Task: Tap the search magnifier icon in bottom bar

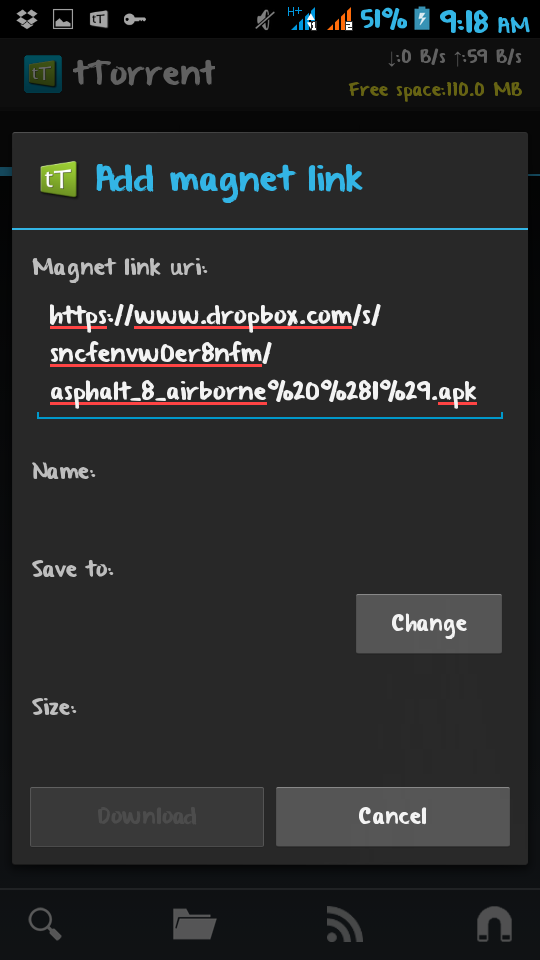Action: [45, 924]
